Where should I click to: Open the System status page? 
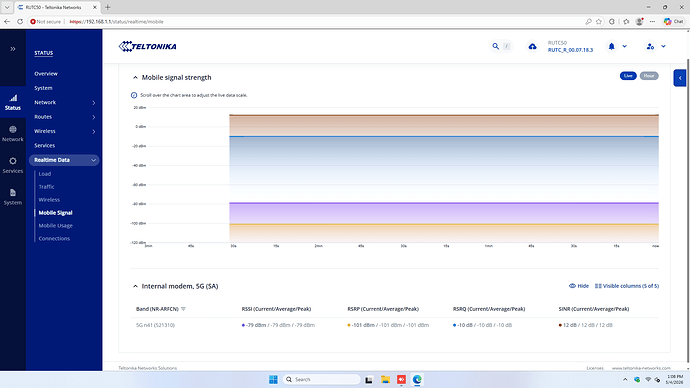(x=43, y=88)
